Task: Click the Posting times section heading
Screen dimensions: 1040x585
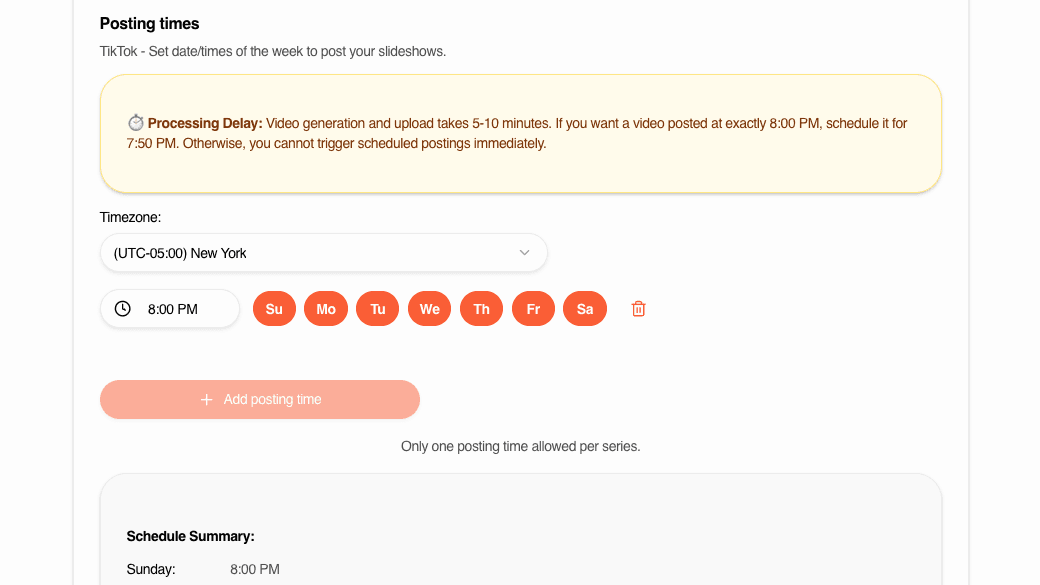Action: point(149,23)
